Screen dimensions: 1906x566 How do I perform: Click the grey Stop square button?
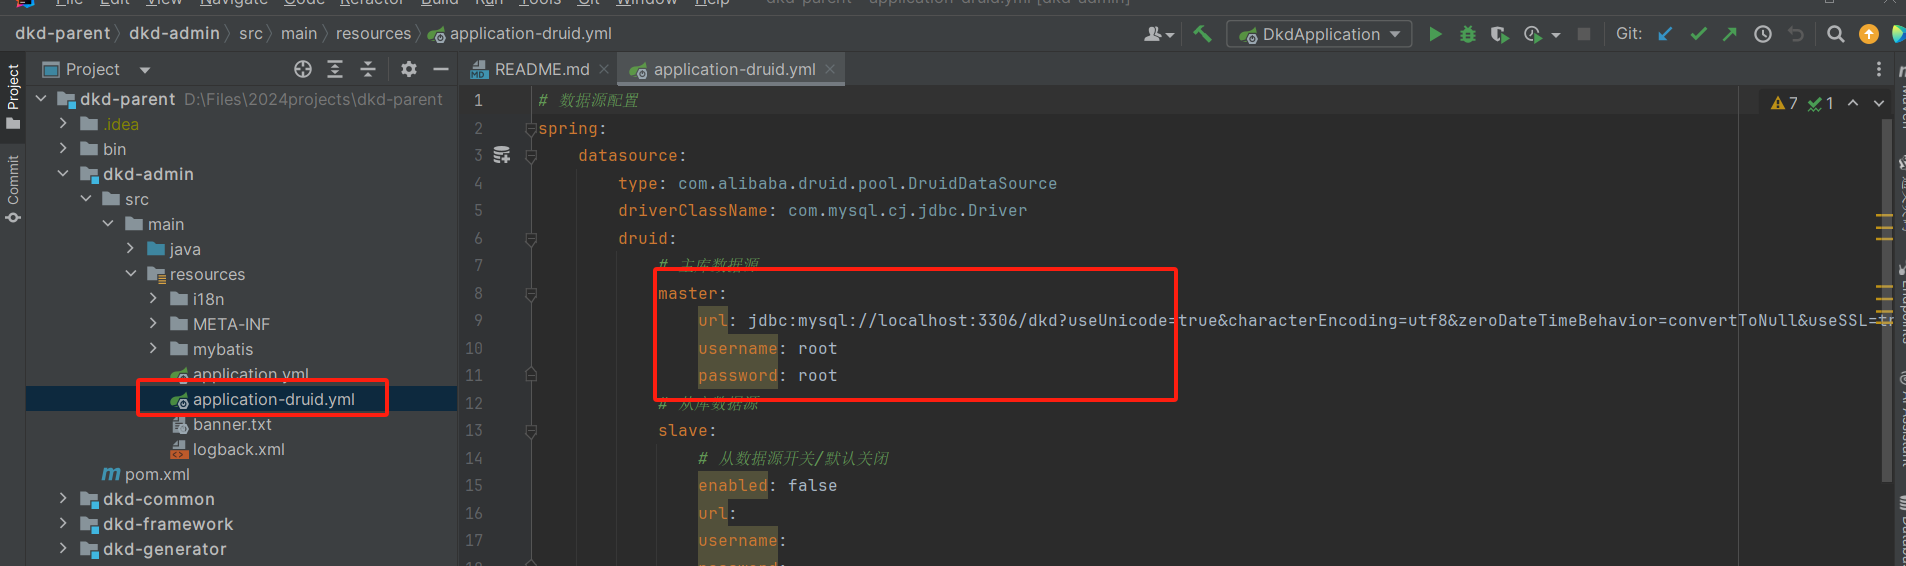1584,34
